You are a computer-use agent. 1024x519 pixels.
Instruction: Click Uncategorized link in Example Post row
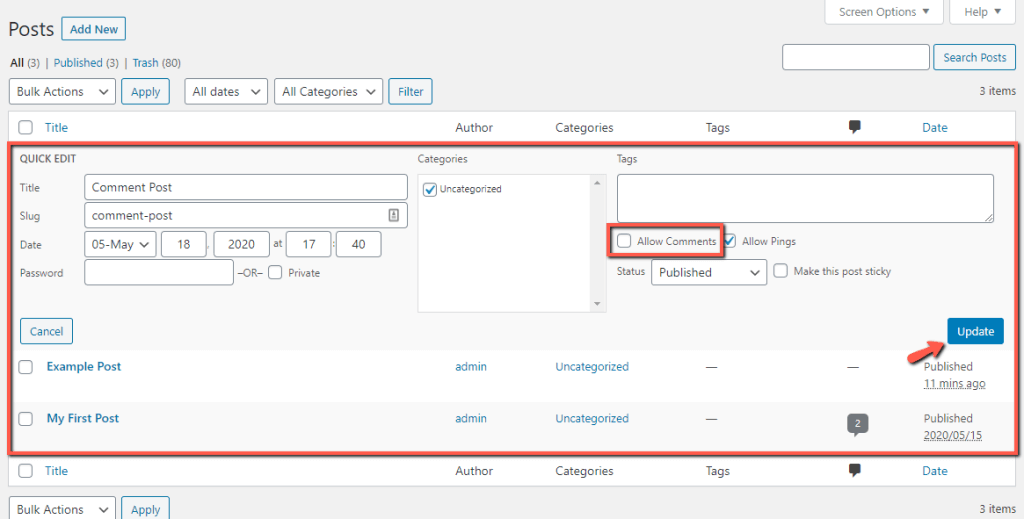[592, 367]
